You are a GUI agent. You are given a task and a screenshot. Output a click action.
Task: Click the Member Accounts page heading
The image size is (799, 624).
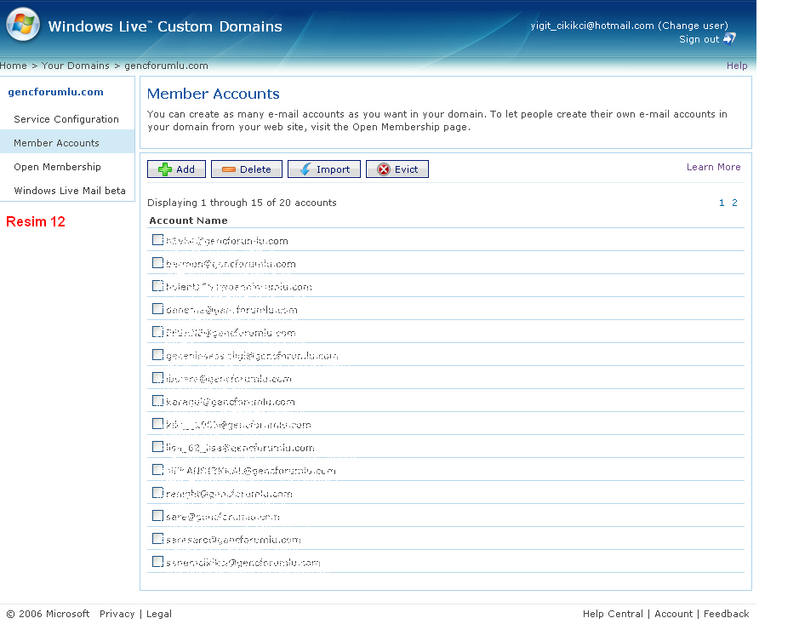coord(214,94)
